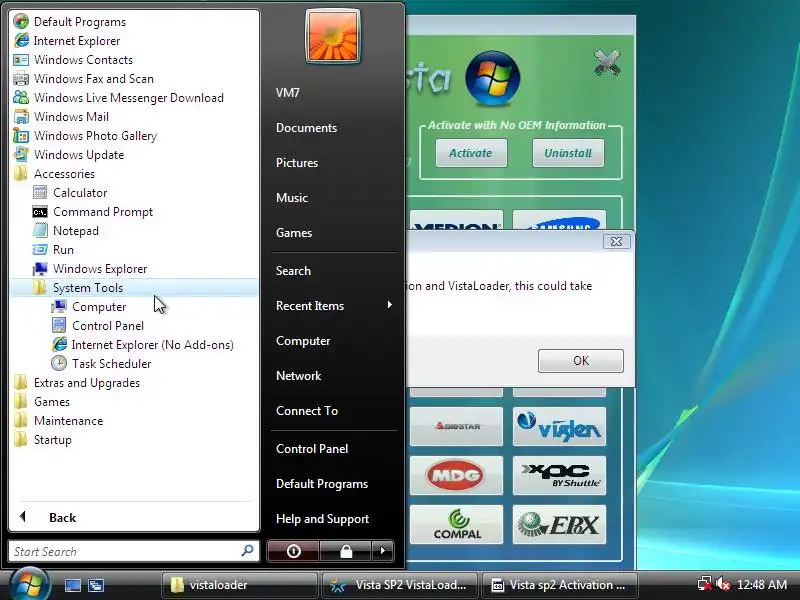This screenshot has width=800, height=600.
Task: Open Windows Contacts icon
Action: (x=21, y=60)
